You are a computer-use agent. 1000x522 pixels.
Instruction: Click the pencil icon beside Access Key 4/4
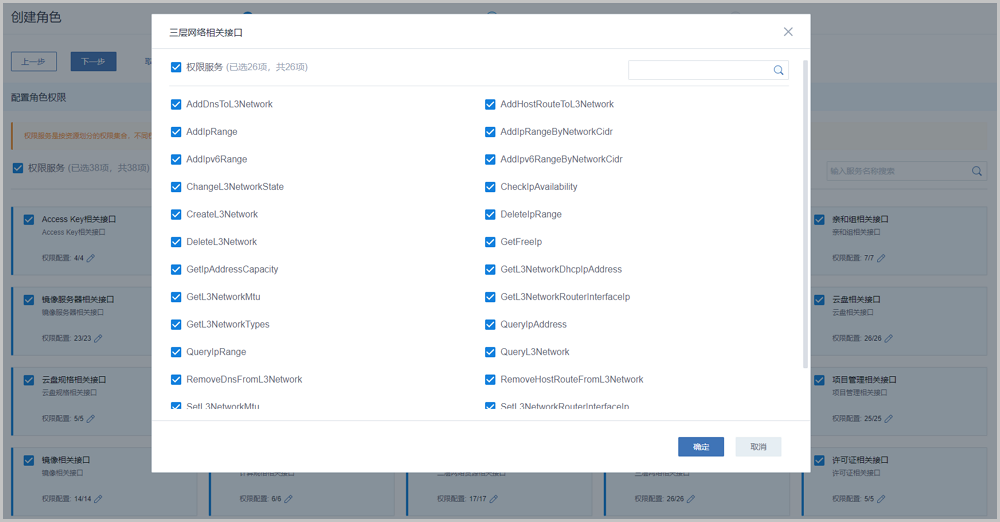coord(92,258)
